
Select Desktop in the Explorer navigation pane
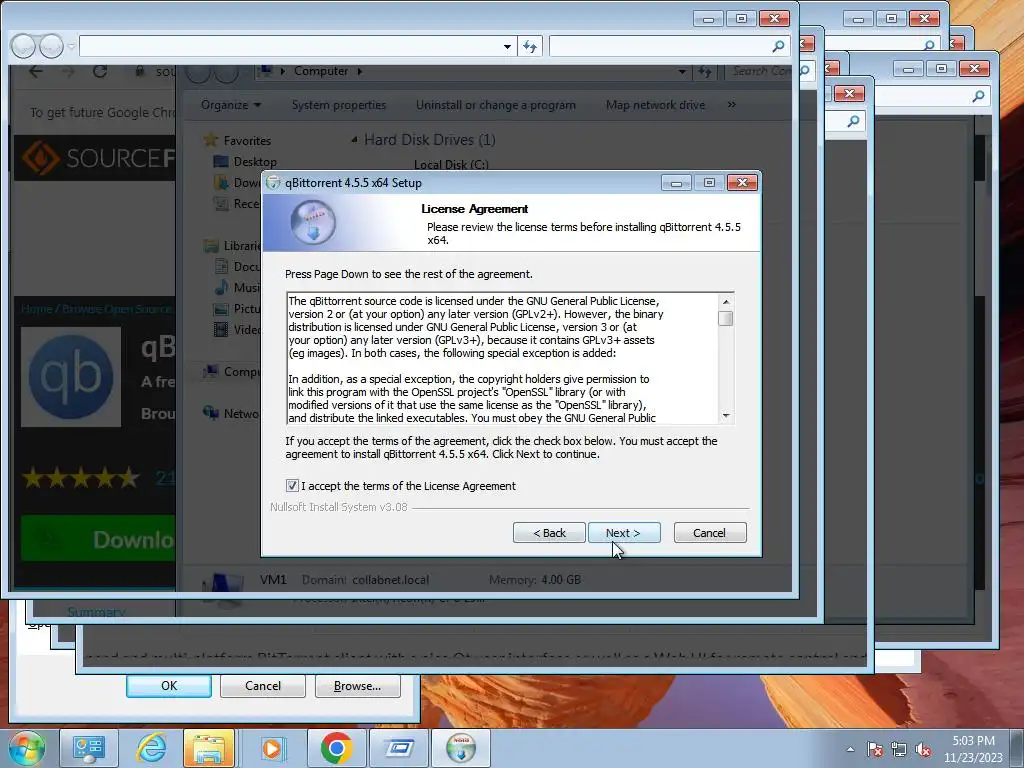(255, 162)
